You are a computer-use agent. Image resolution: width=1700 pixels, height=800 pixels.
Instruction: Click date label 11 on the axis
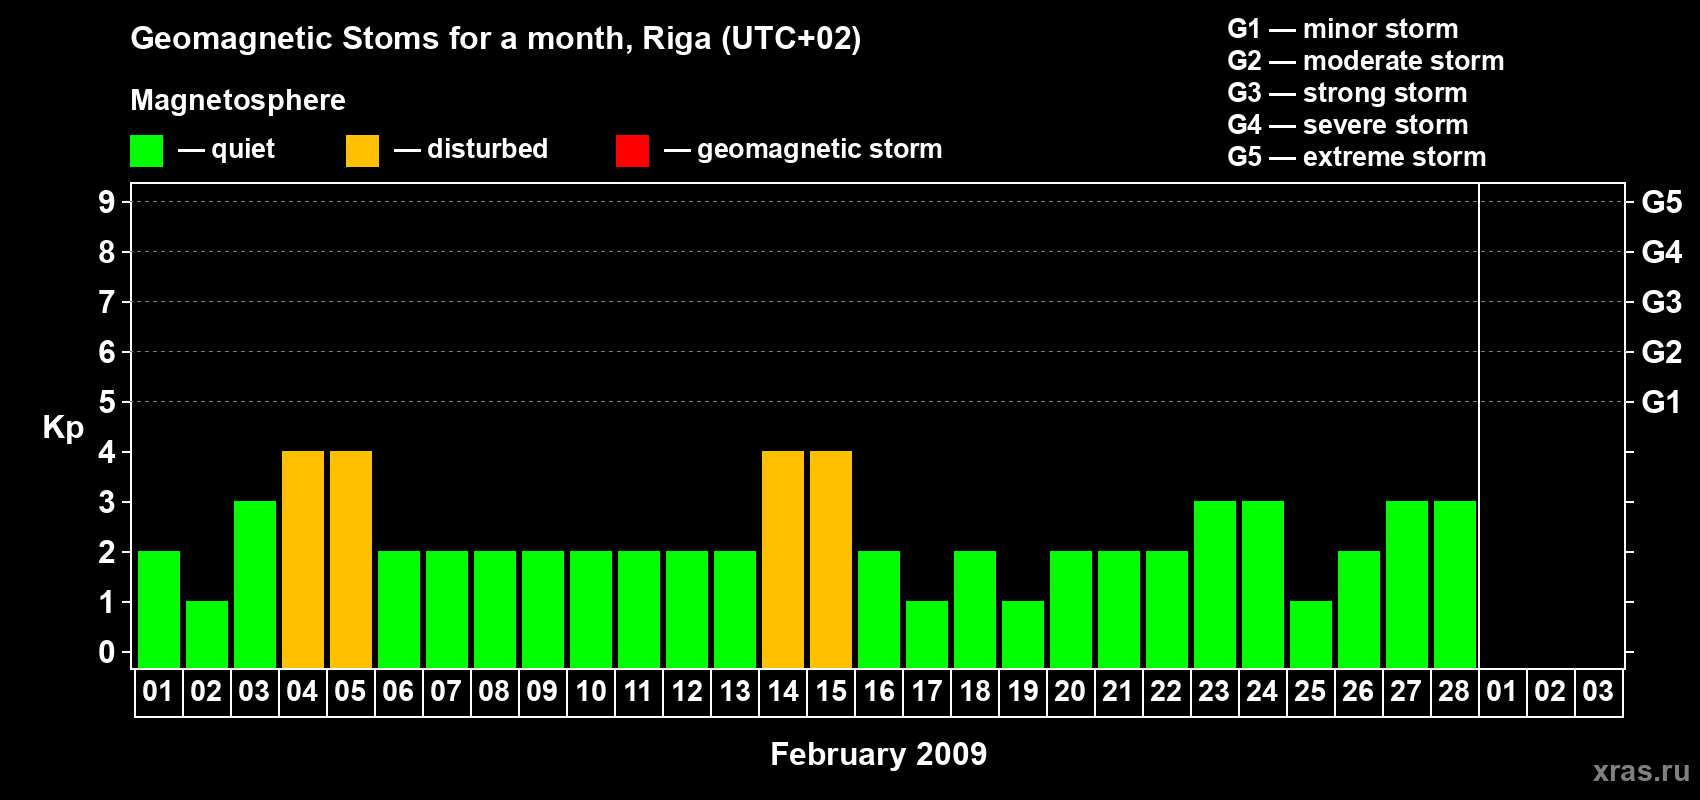[x=638, y=691]
